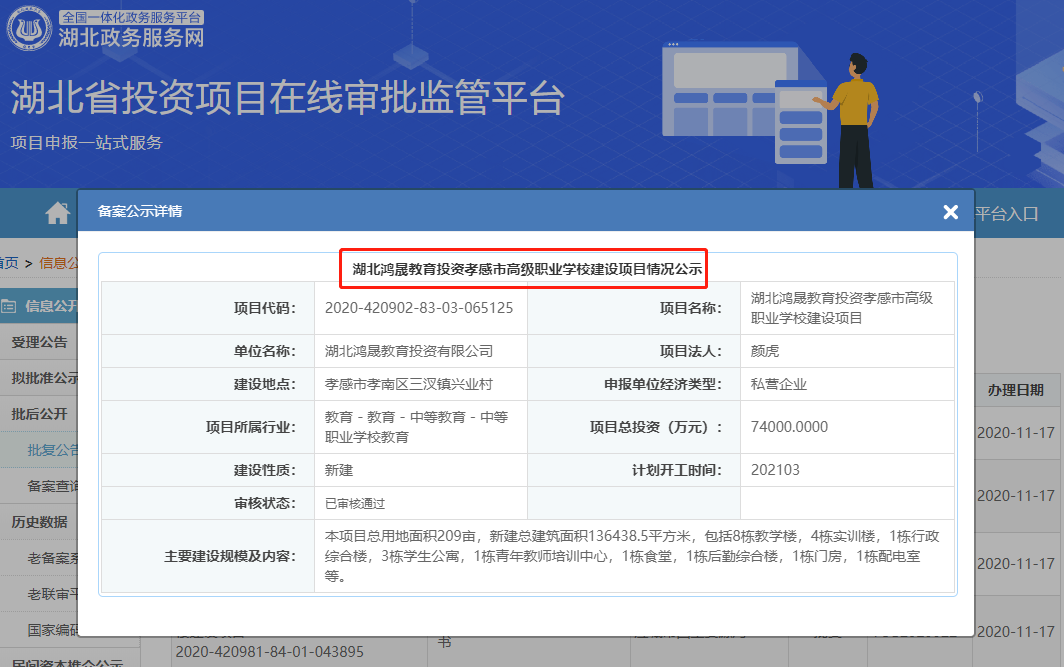Screen dimensions: 1064x667
Task: Click the 办理日期 column header
Action: click(x=1015, y=390)
